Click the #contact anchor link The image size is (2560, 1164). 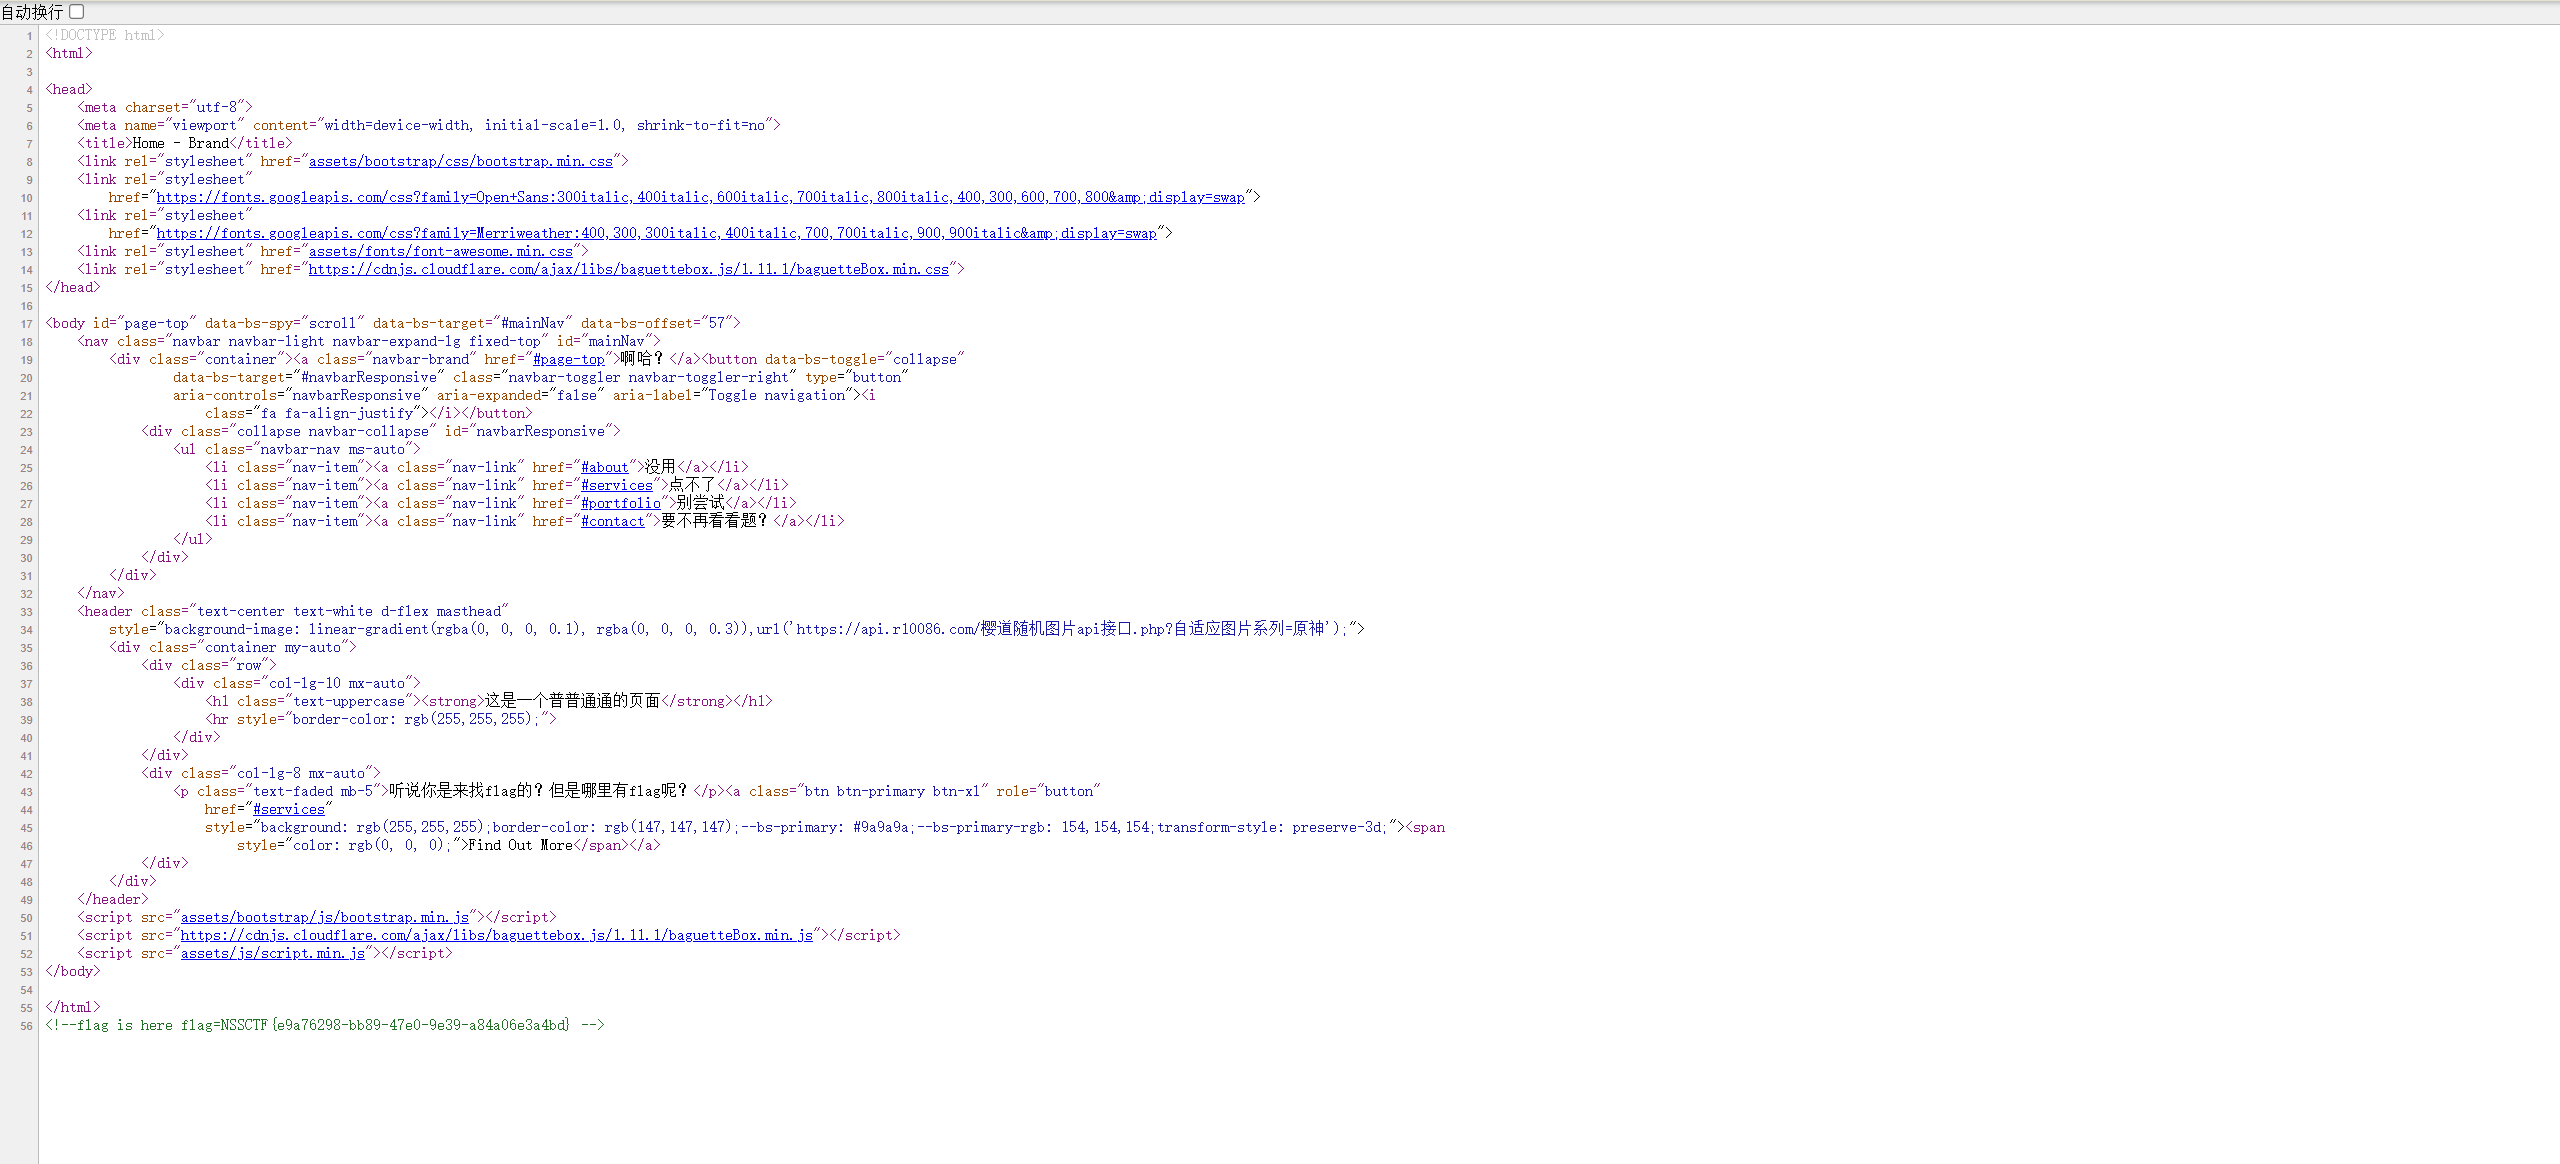(613, 521)
